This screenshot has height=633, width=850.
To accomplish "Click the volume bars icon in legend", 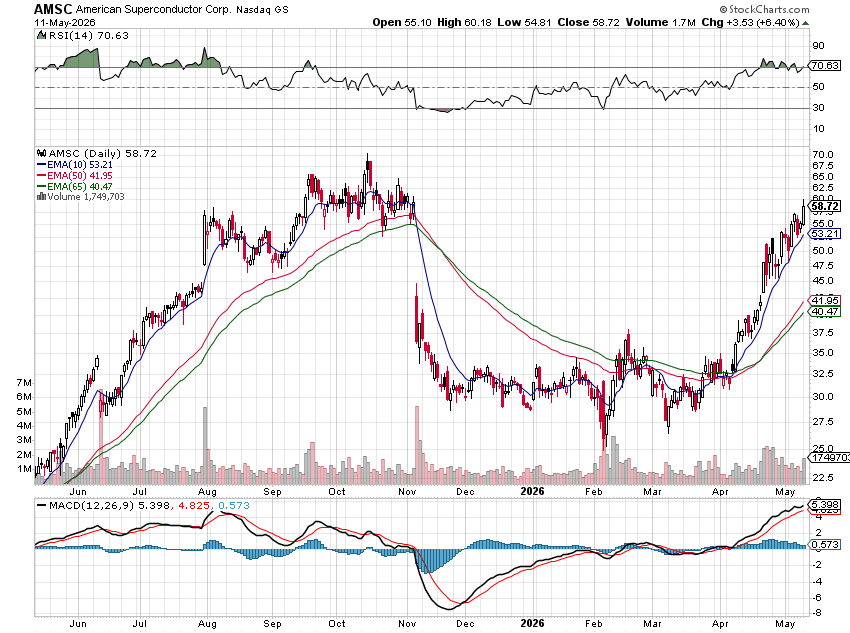I will (41, 197).
